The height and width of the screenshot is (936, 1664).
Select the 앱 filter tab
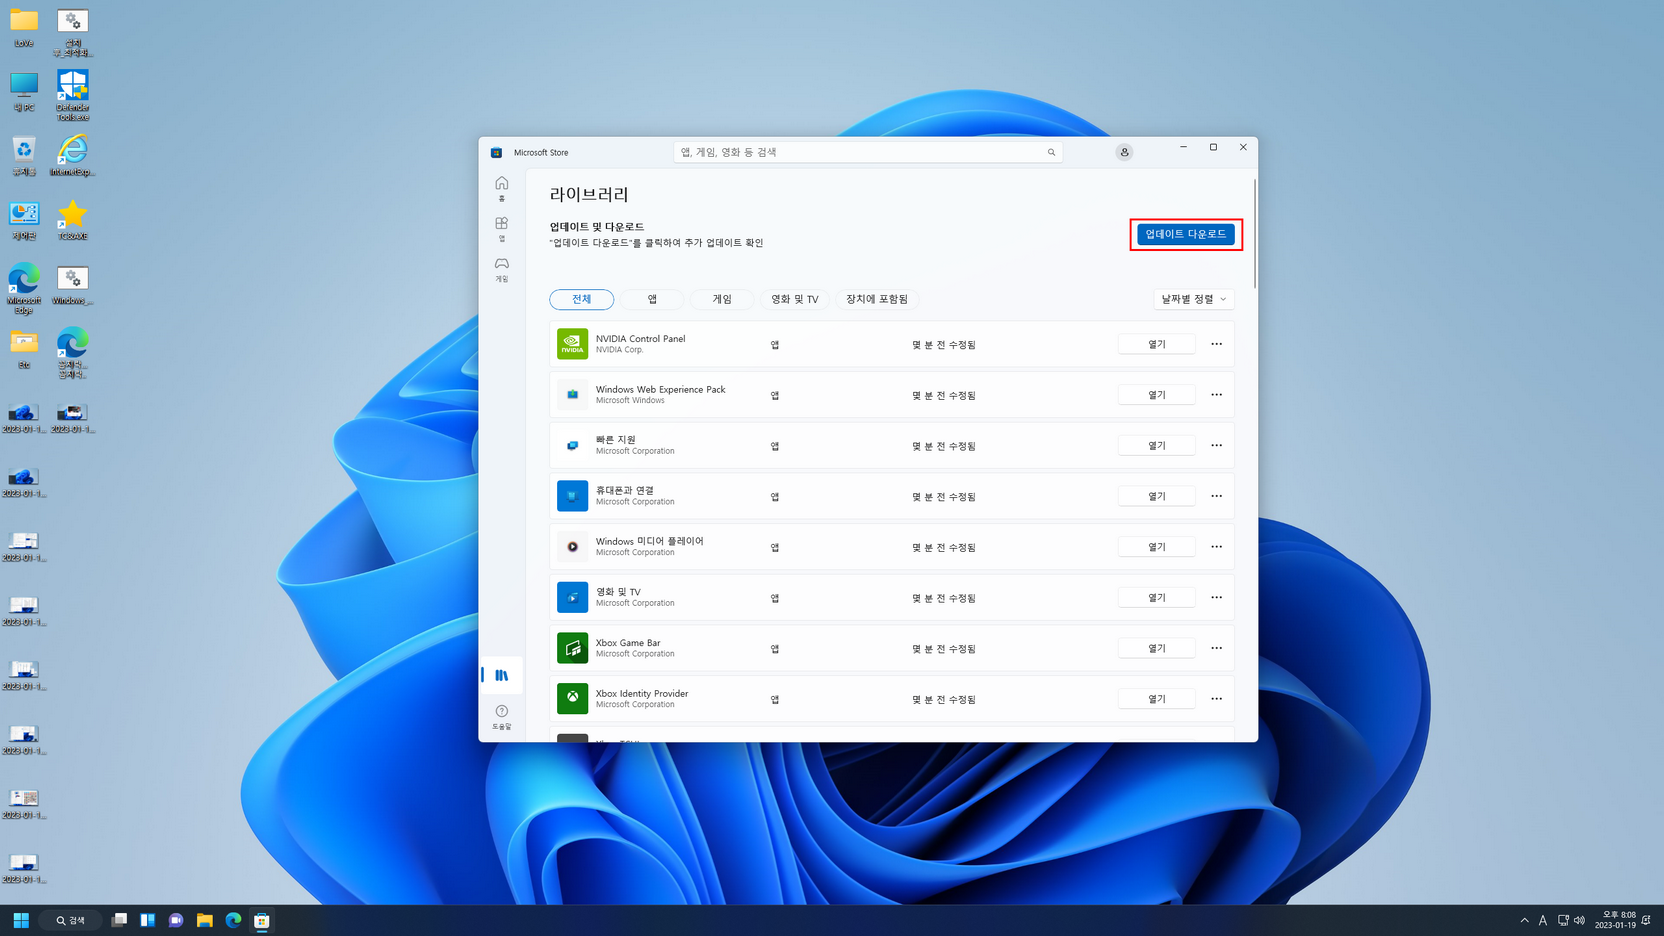[652, 299]
